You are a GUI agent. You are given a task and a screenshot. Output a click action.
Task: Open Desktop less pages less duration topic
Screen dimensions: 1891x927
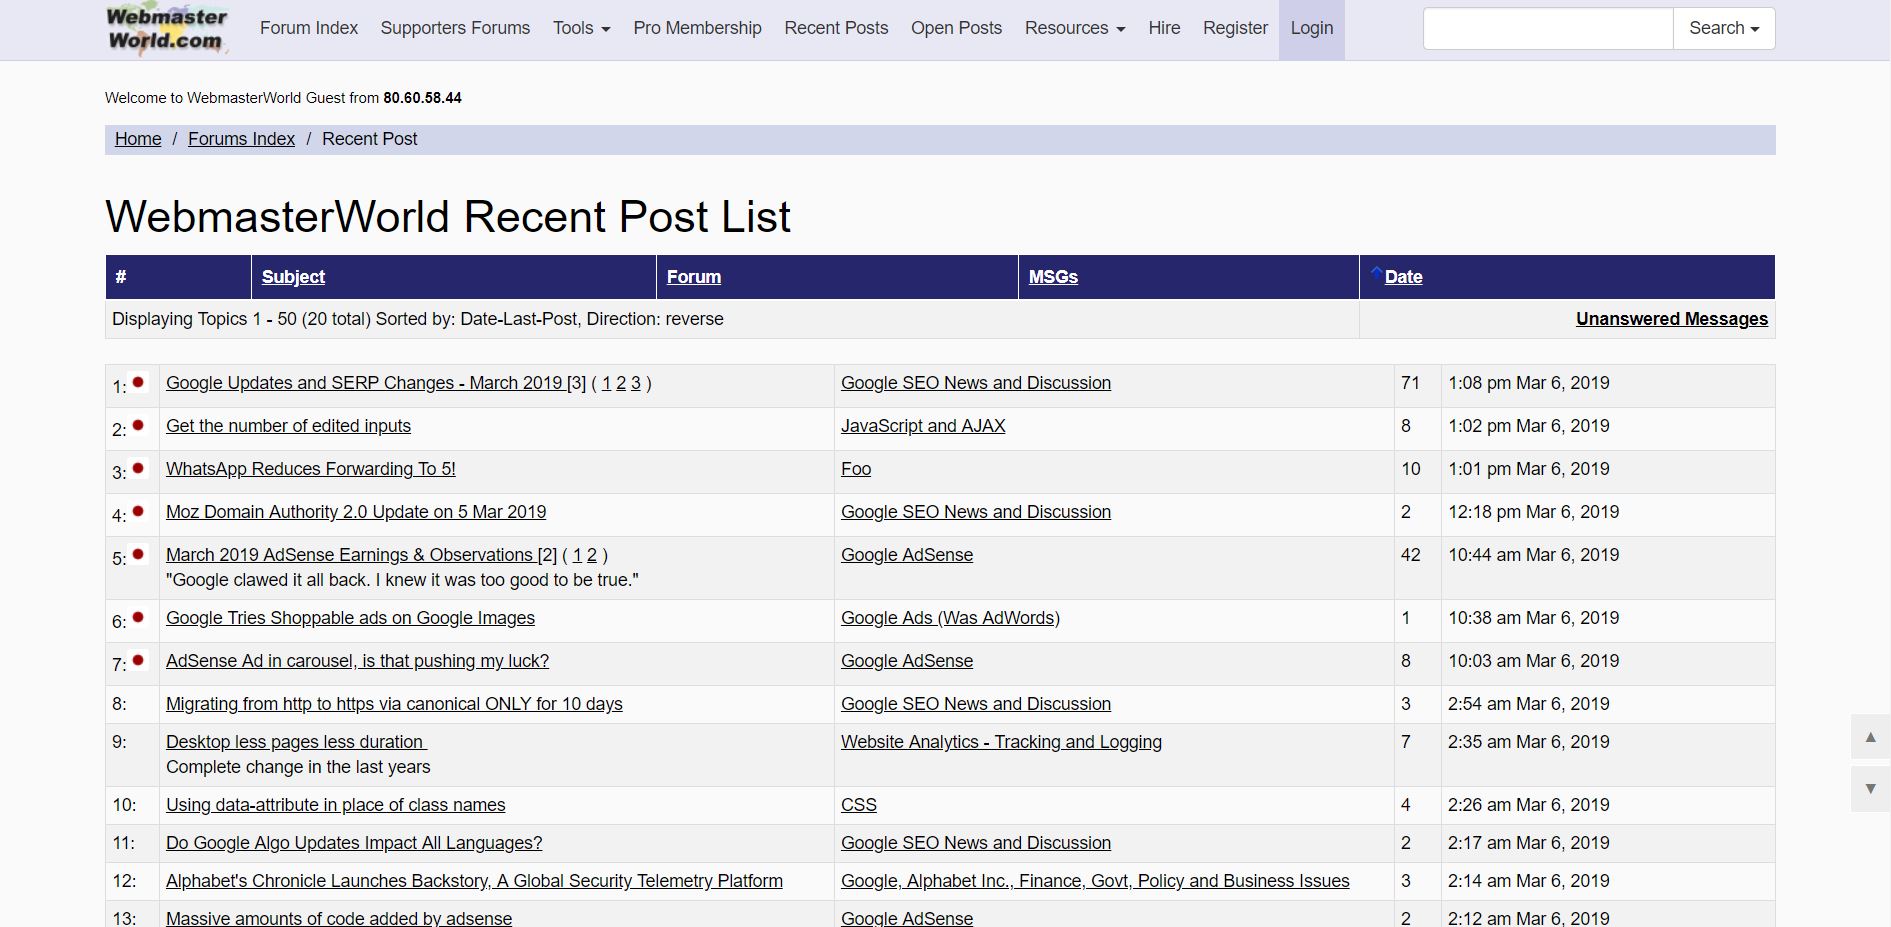pos(296,742)
